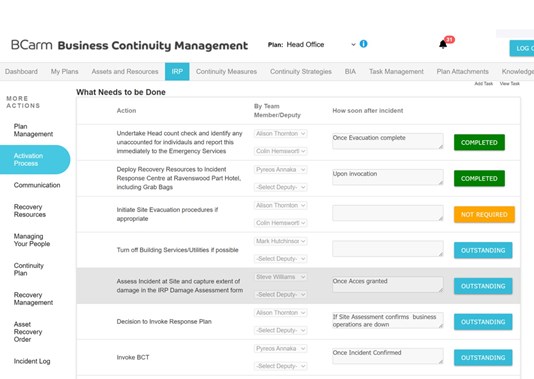Click the If Site Assessment confirms text field
534x379 pixels.
coord(388,320)
